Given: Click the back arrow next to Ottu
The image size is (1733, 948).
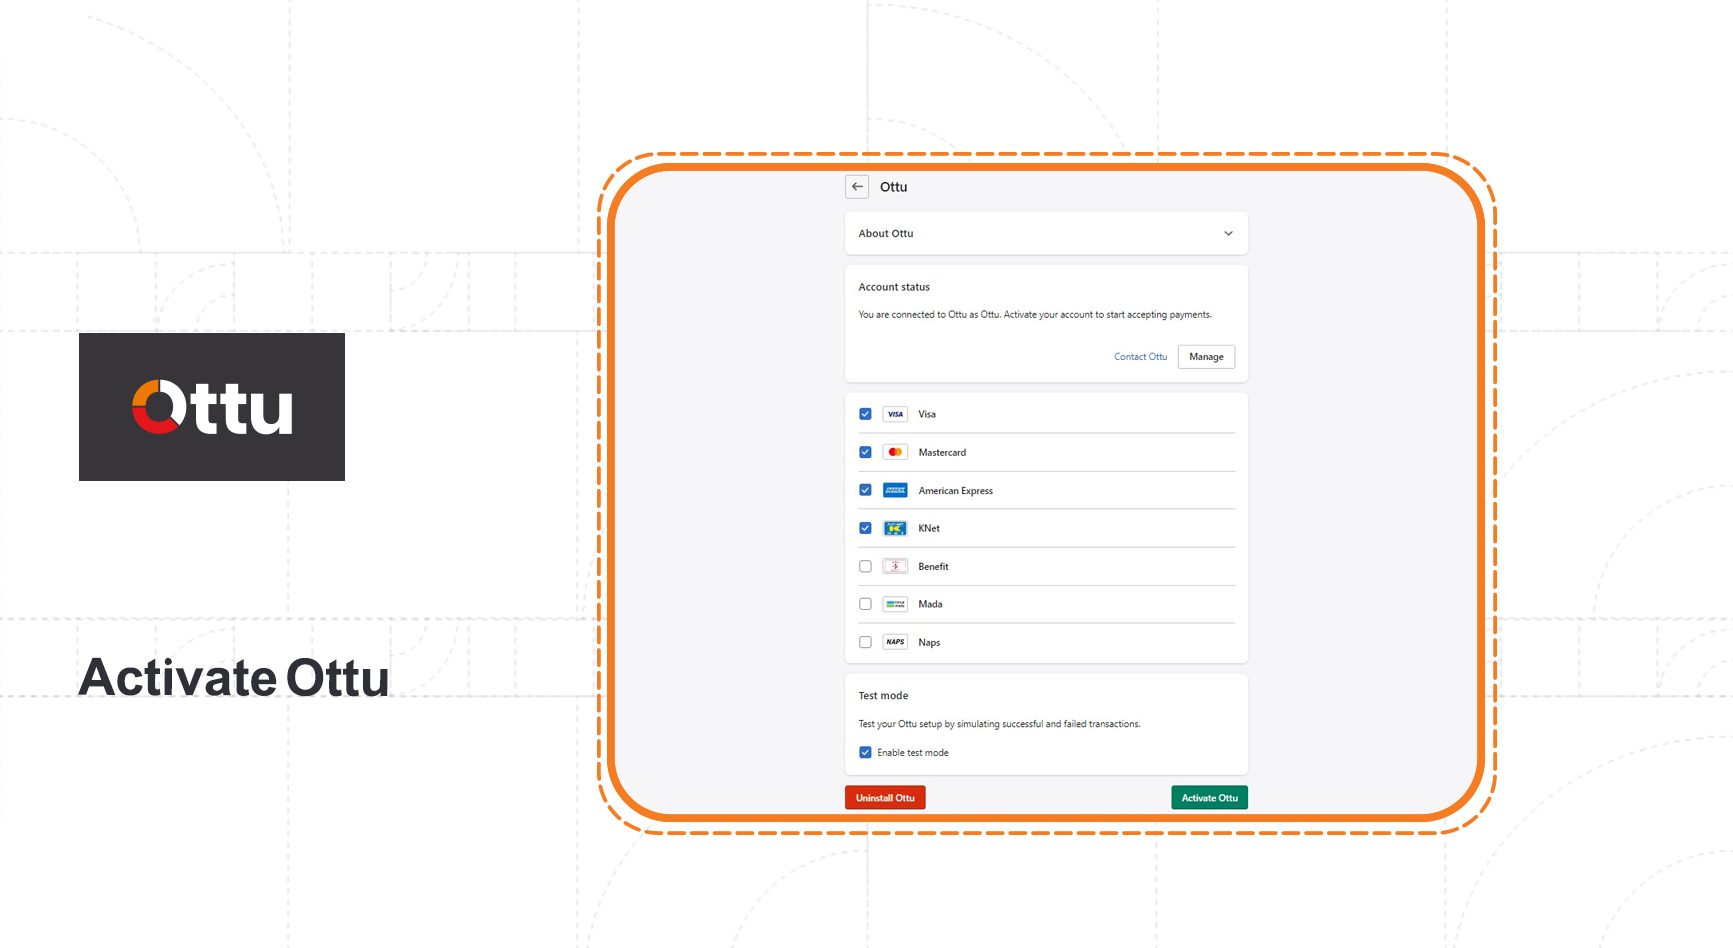Looking at the screenshot, I should tap(857, 187).
